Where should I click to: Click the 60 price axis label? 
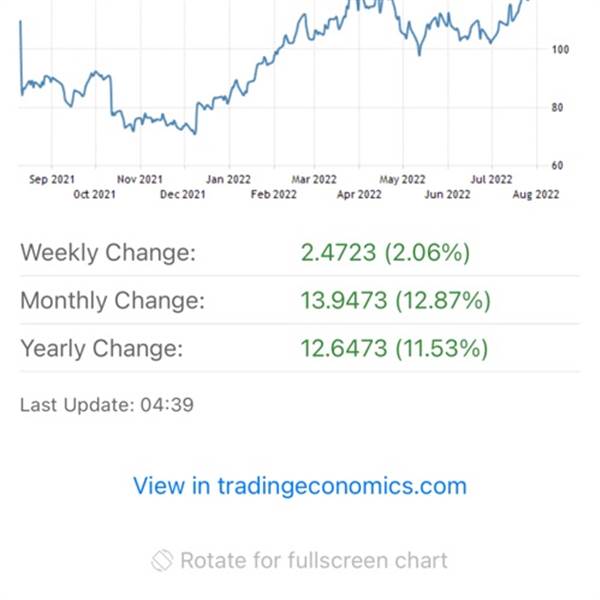tap(557, 166)
